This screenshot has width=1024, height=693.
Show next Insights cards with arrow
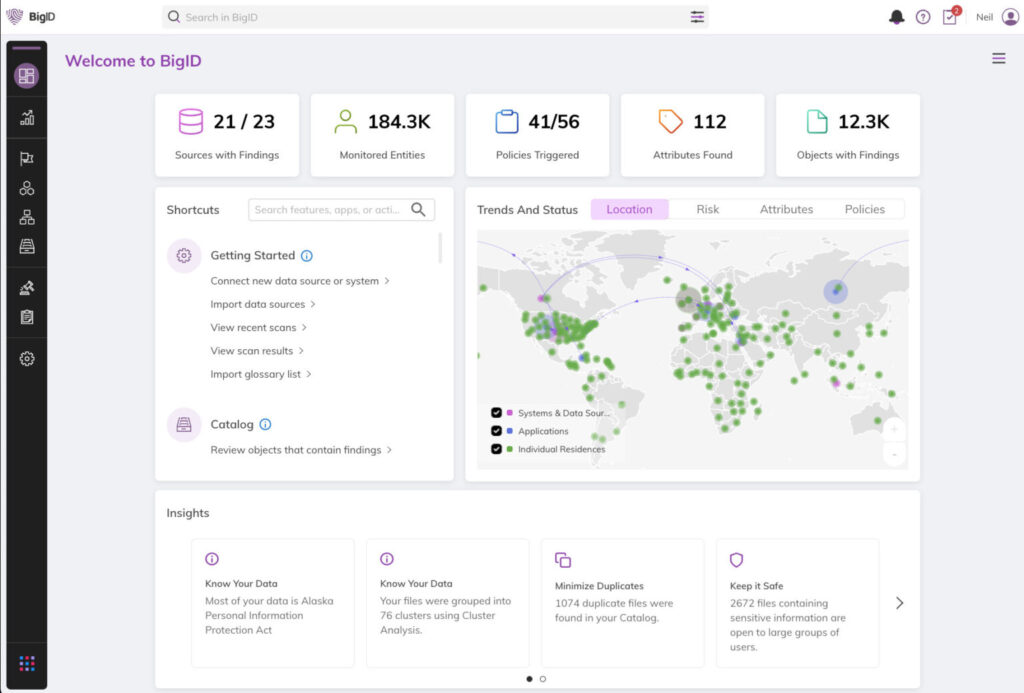[x=899, y=603]
